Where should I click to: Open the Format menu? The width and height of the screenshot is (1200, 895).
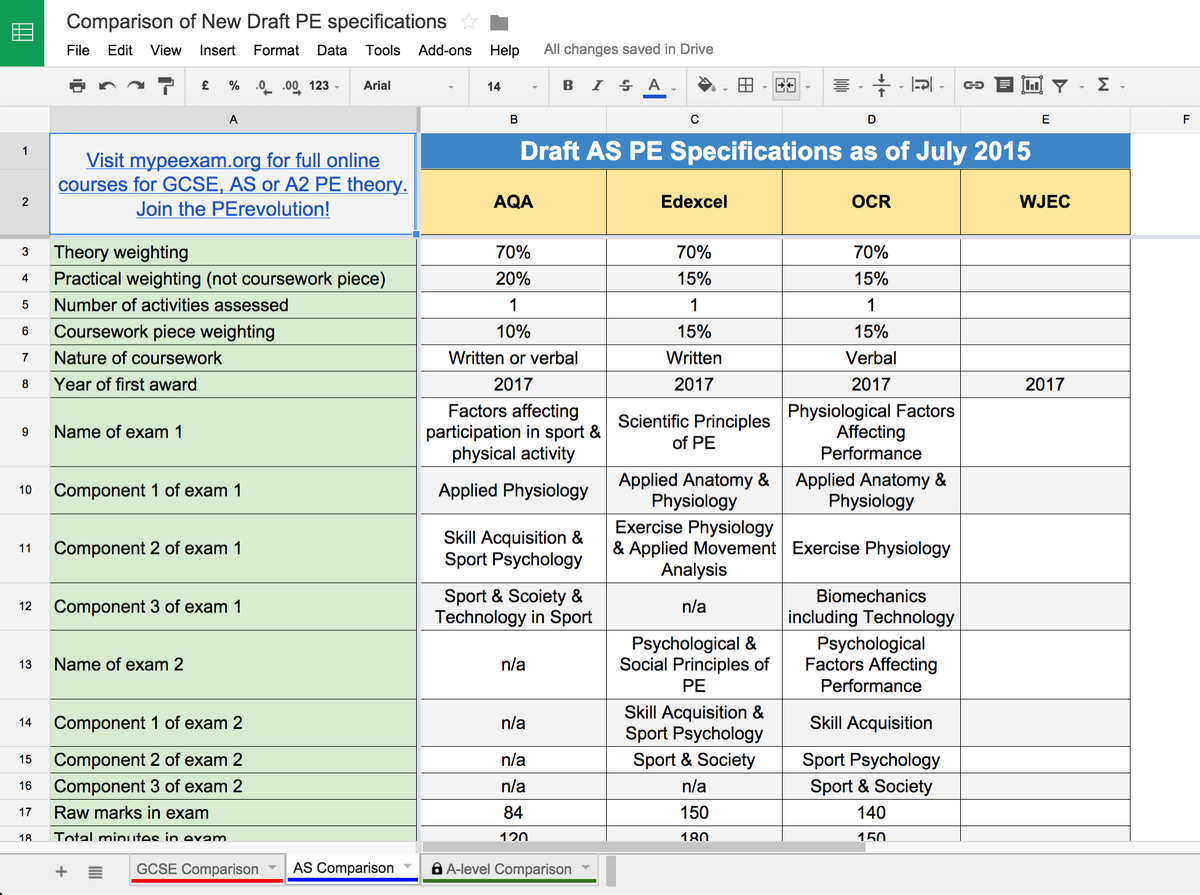click(x=276, y=50)
